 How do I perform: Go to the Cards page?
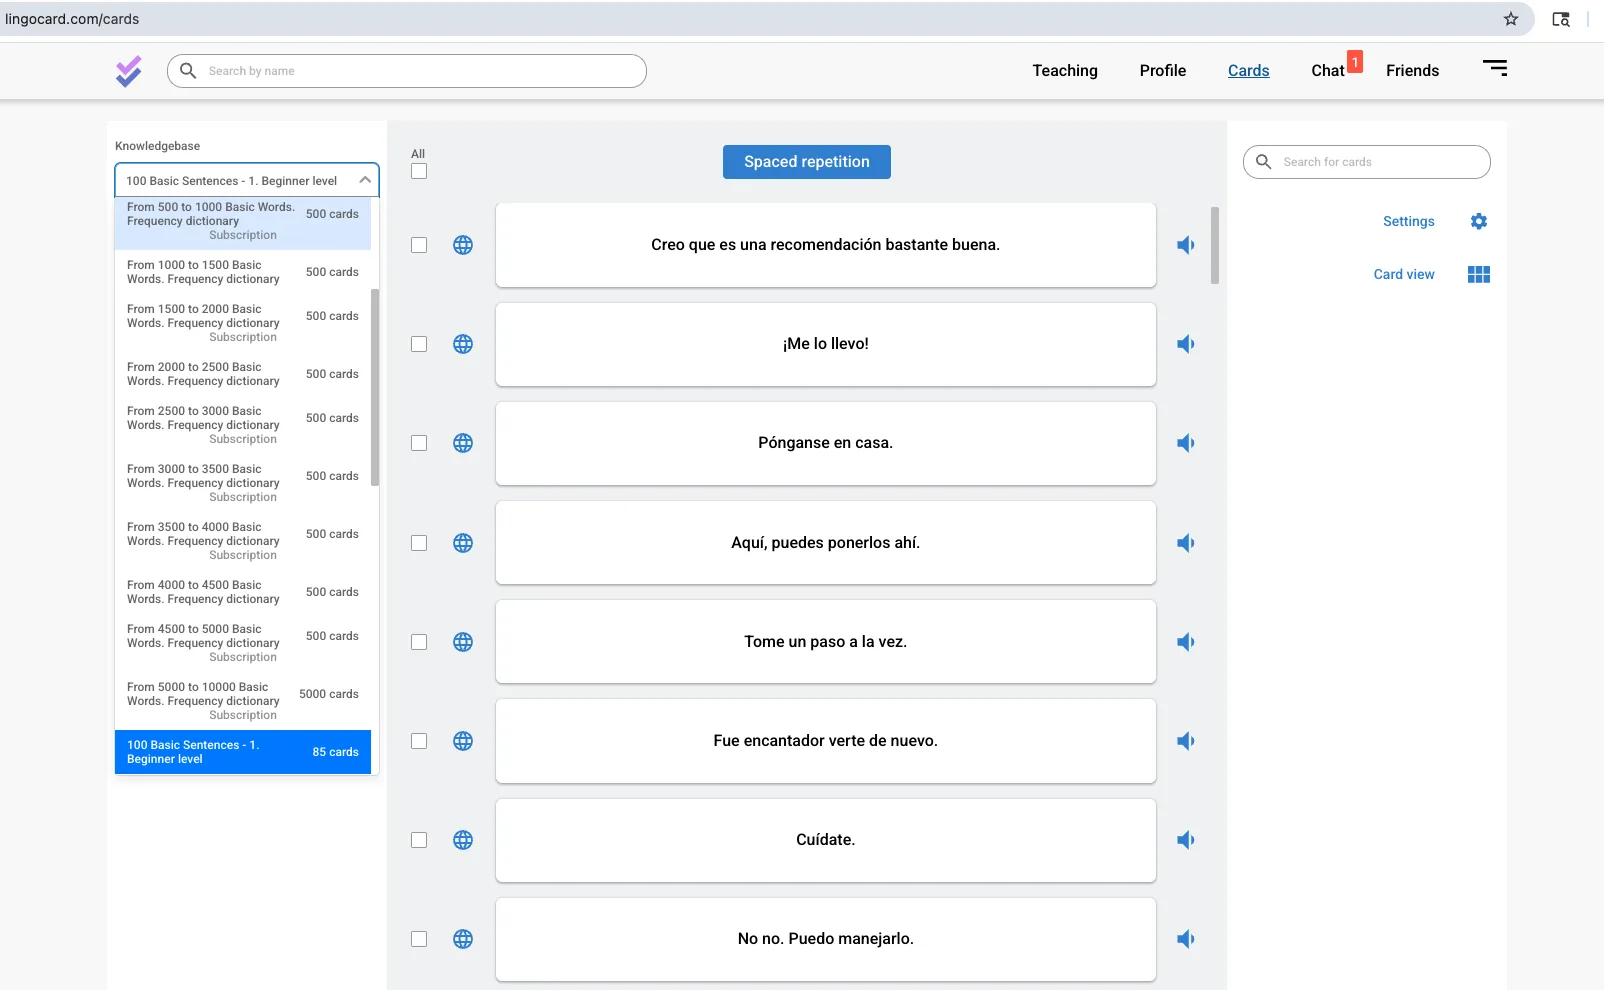(1249, 70)
